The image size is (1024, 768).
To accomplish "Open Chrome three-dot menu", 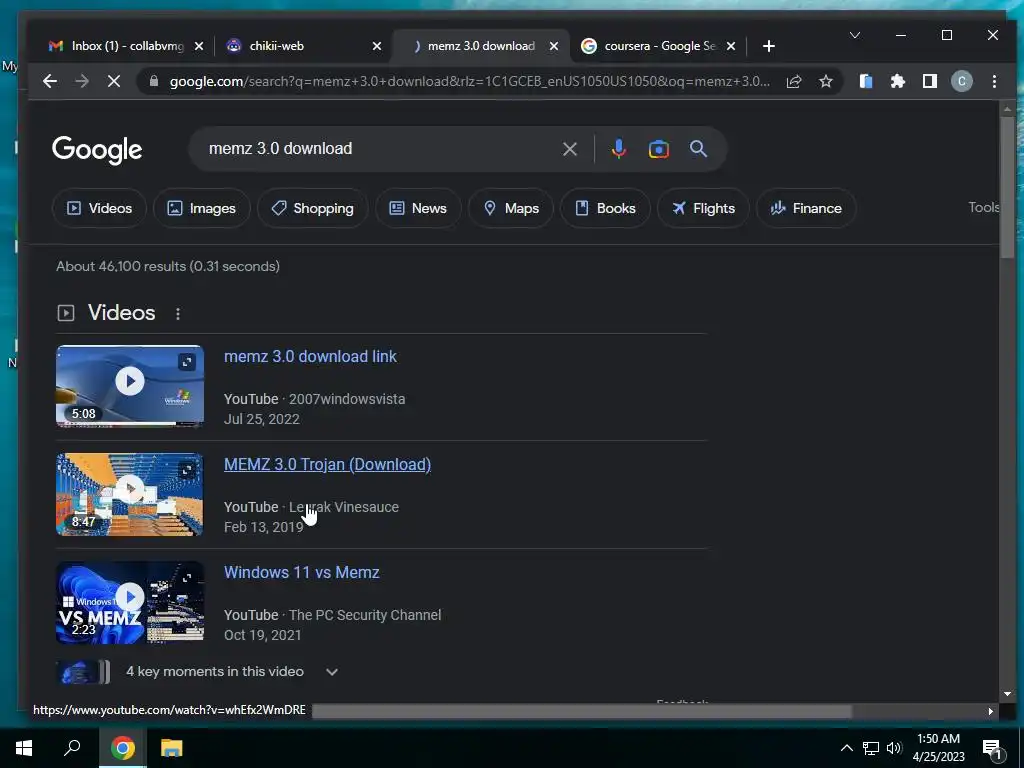I will (994, 81).
